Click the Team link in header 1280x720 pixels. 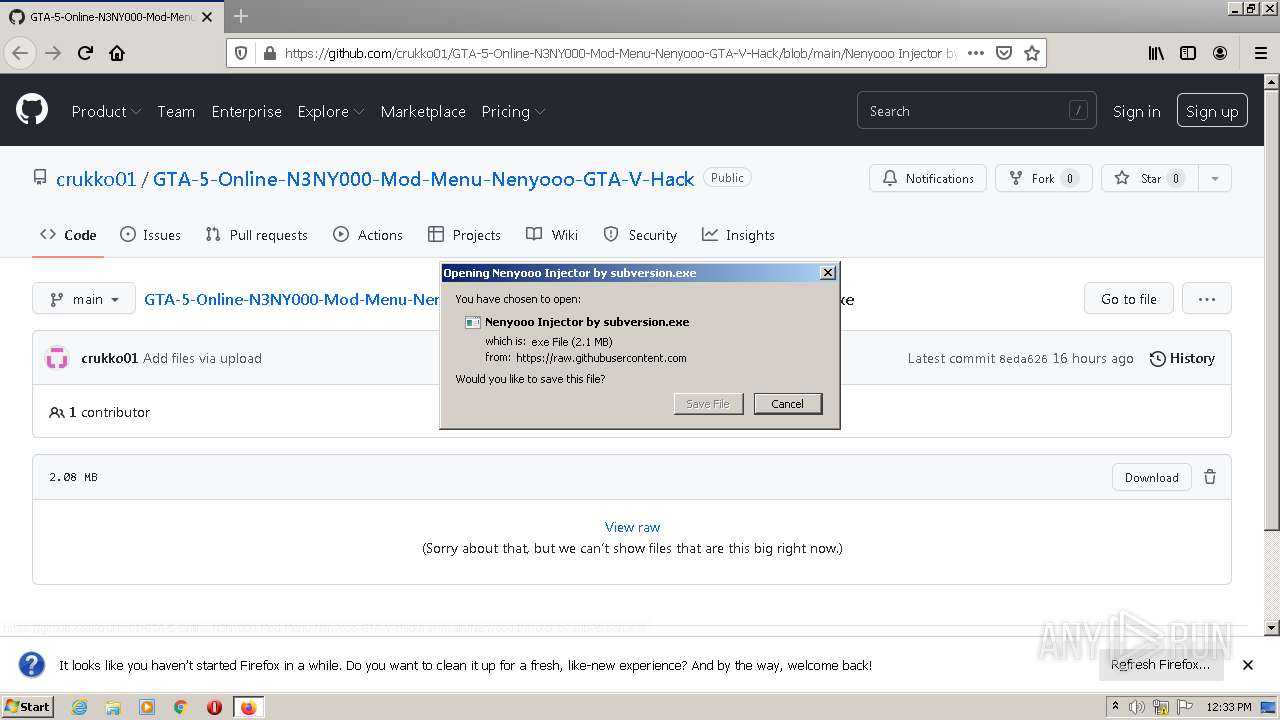click(x=176, y=111)
